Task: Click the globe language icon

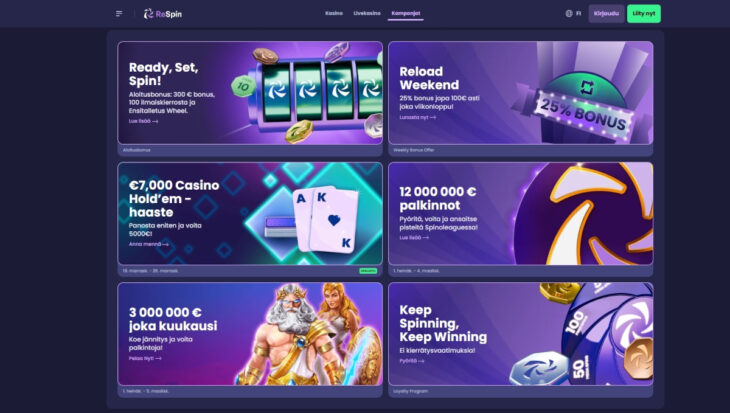Action: (569, 14)
